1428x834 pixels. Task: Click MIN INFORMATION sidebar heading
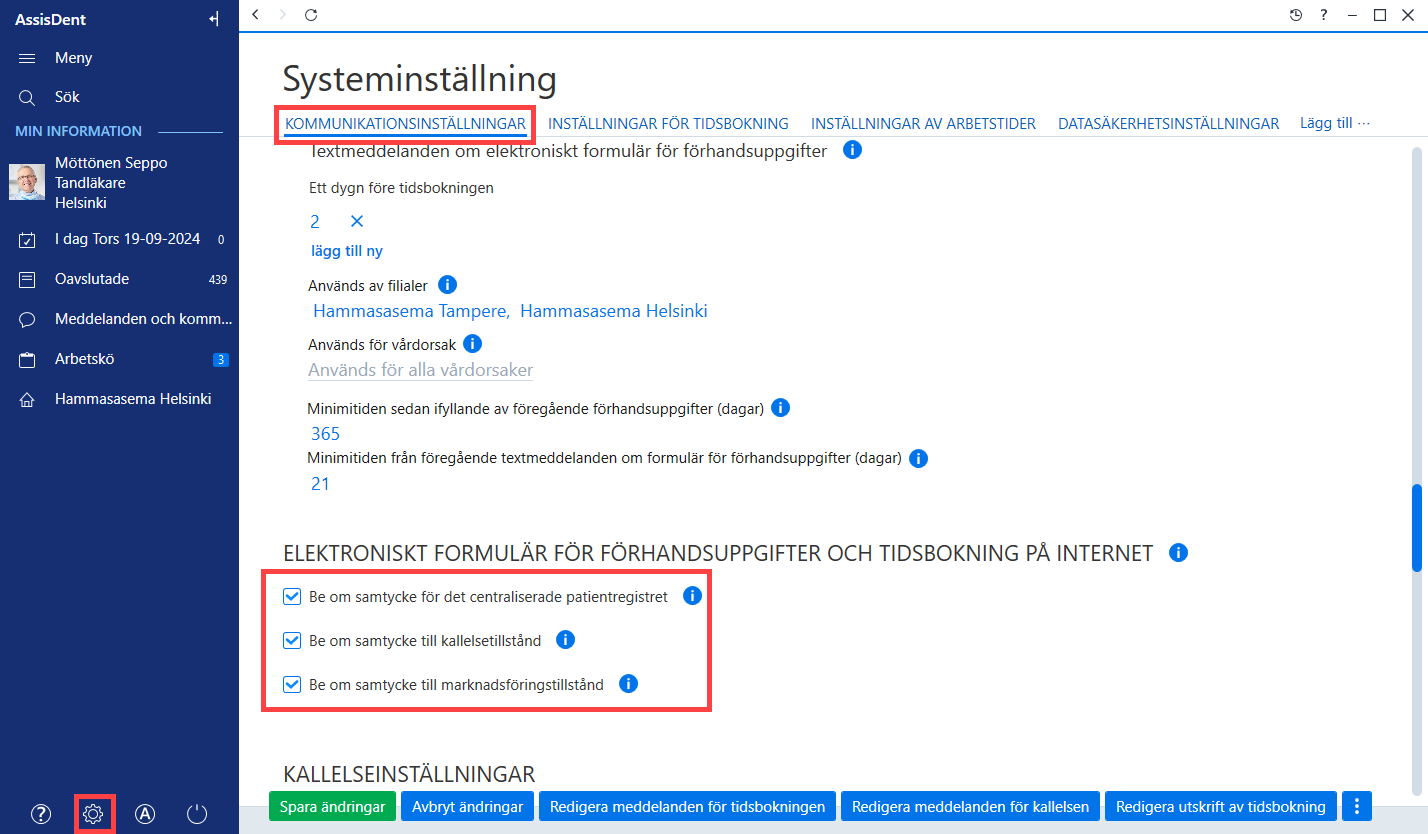coord(78,131)
